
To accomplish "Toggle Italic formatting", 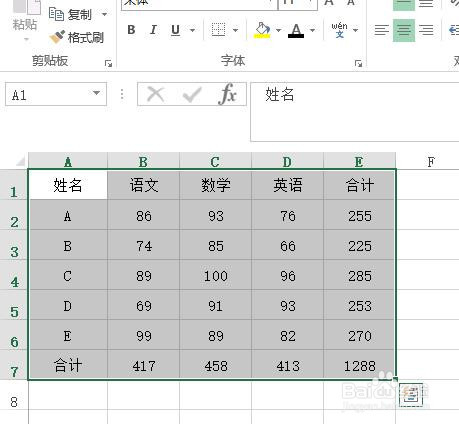I will point(153,30).
